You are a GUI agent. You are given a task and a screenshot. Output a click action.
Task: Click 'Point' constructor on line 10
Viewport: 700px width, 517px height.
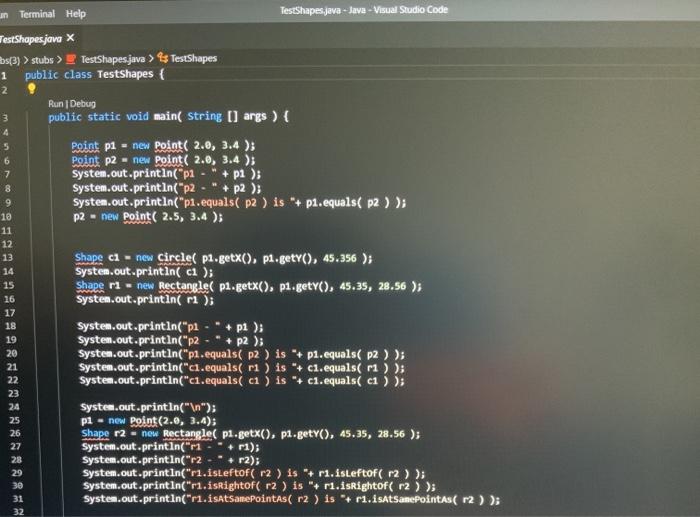pyautogui.click(x=137, y=217)
